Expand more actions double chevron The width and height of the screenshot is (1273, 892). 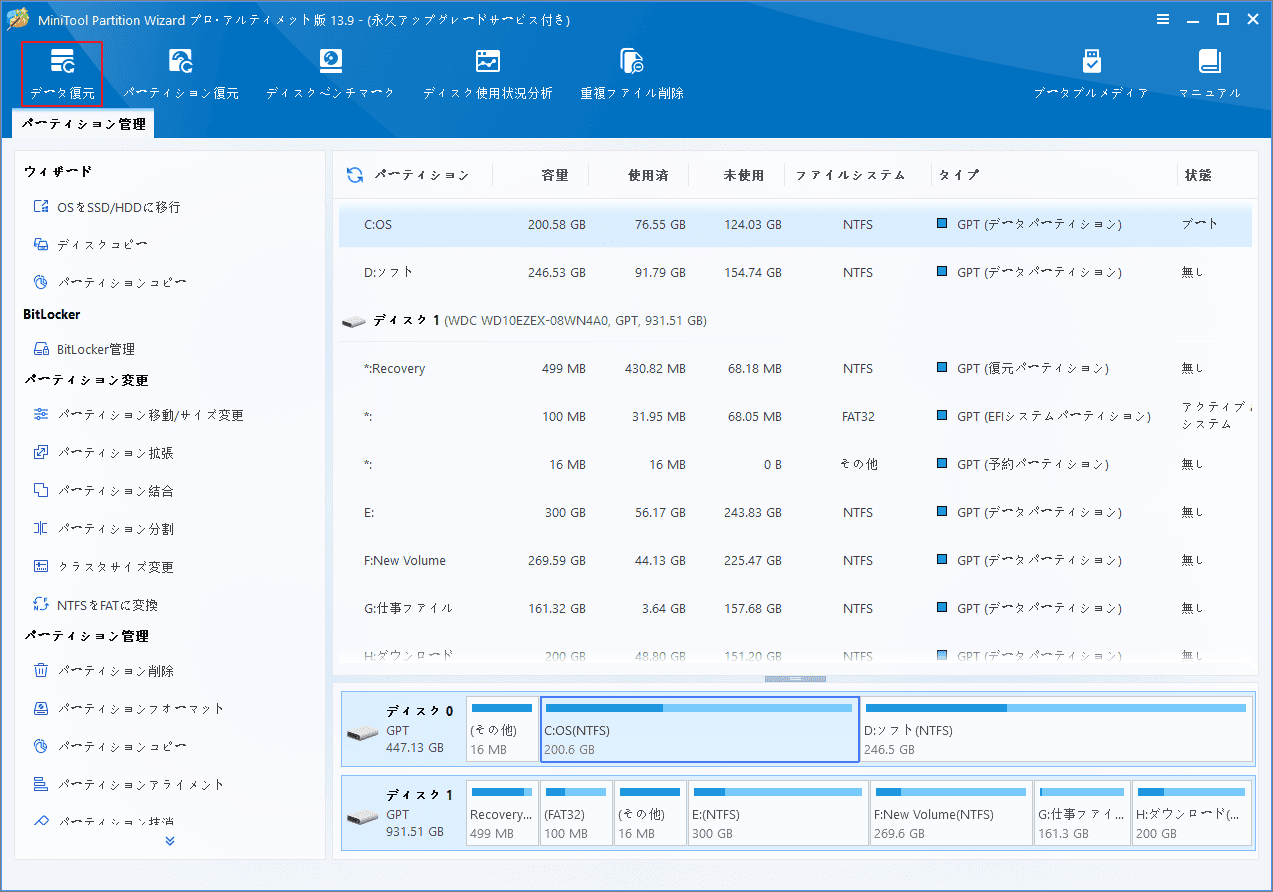pos(170,841)
